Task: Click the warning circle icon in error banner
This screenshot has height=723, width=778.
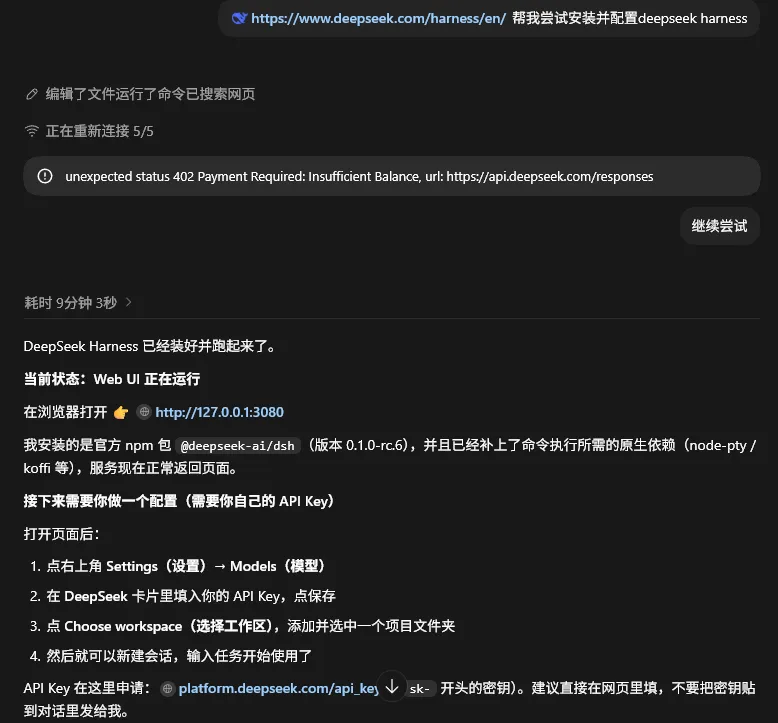Action: coord(45,176)
